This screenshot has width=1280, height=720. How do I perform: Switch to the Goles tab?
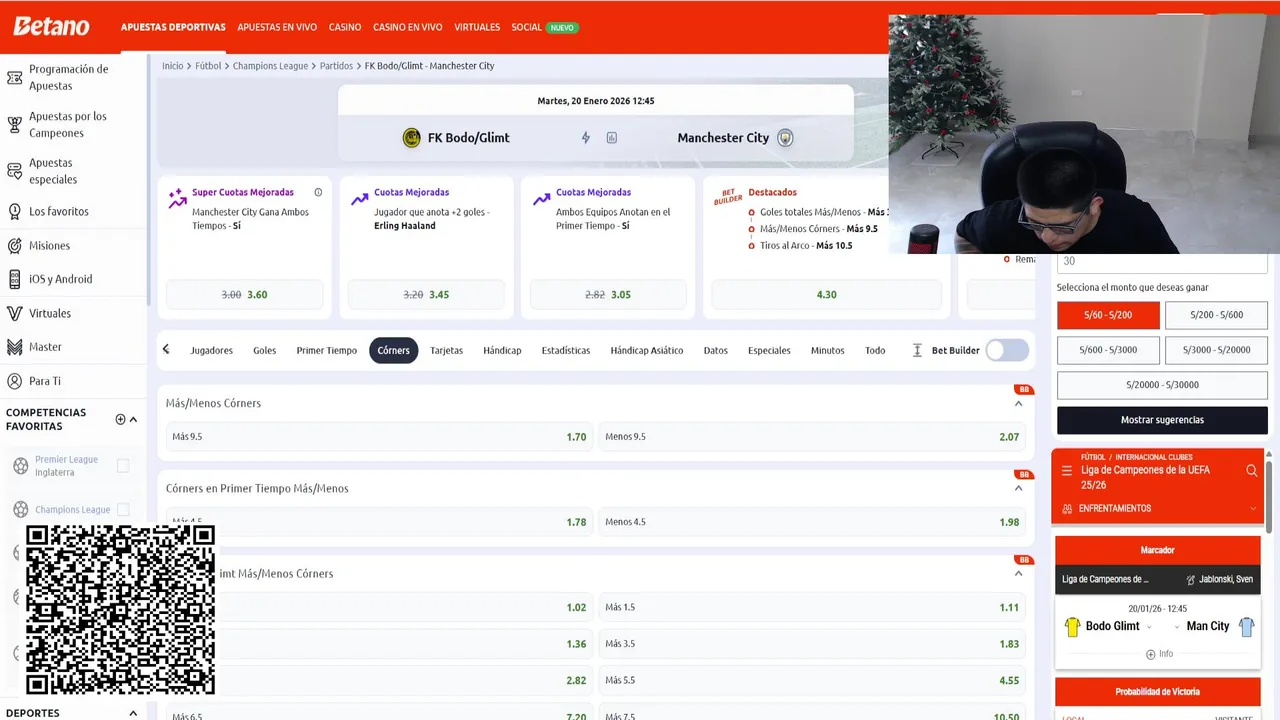pos(264,350)
